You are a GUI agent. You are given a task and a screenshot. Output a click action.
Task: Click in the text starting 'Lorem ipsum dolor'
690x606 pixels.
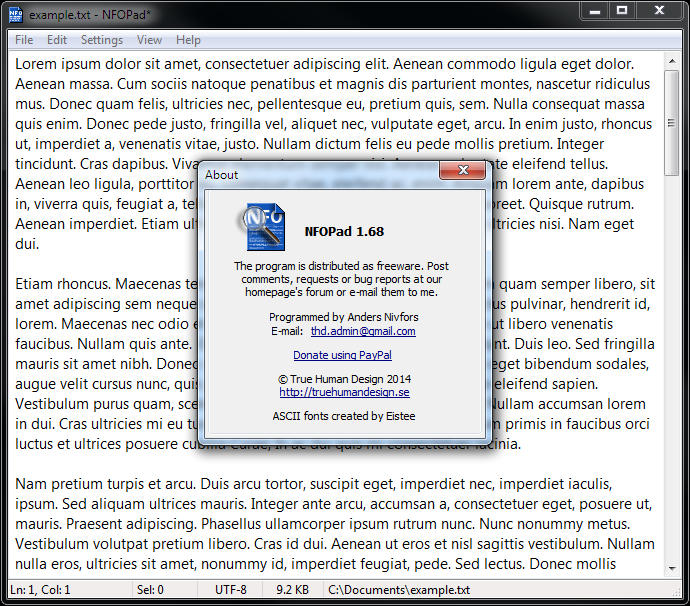coord(324,64)
